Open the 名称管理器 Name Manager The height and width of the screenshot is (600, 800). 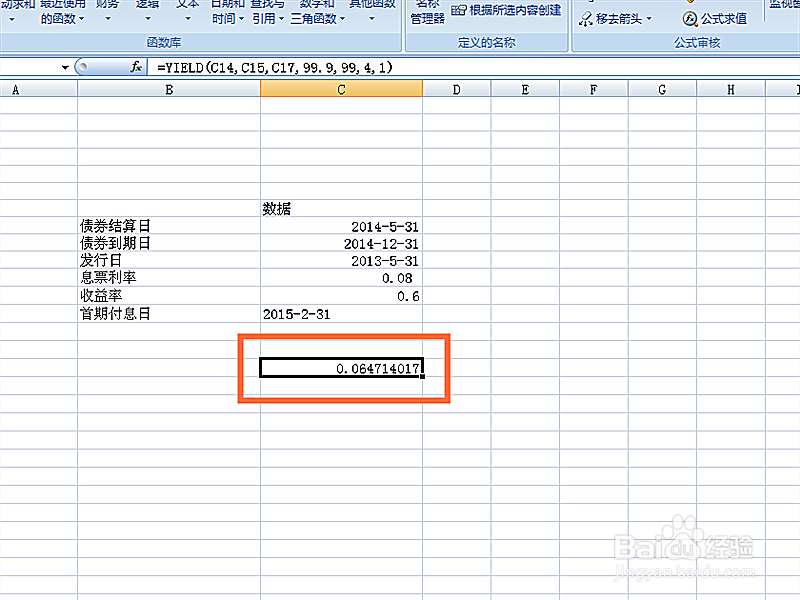[428, 13]
